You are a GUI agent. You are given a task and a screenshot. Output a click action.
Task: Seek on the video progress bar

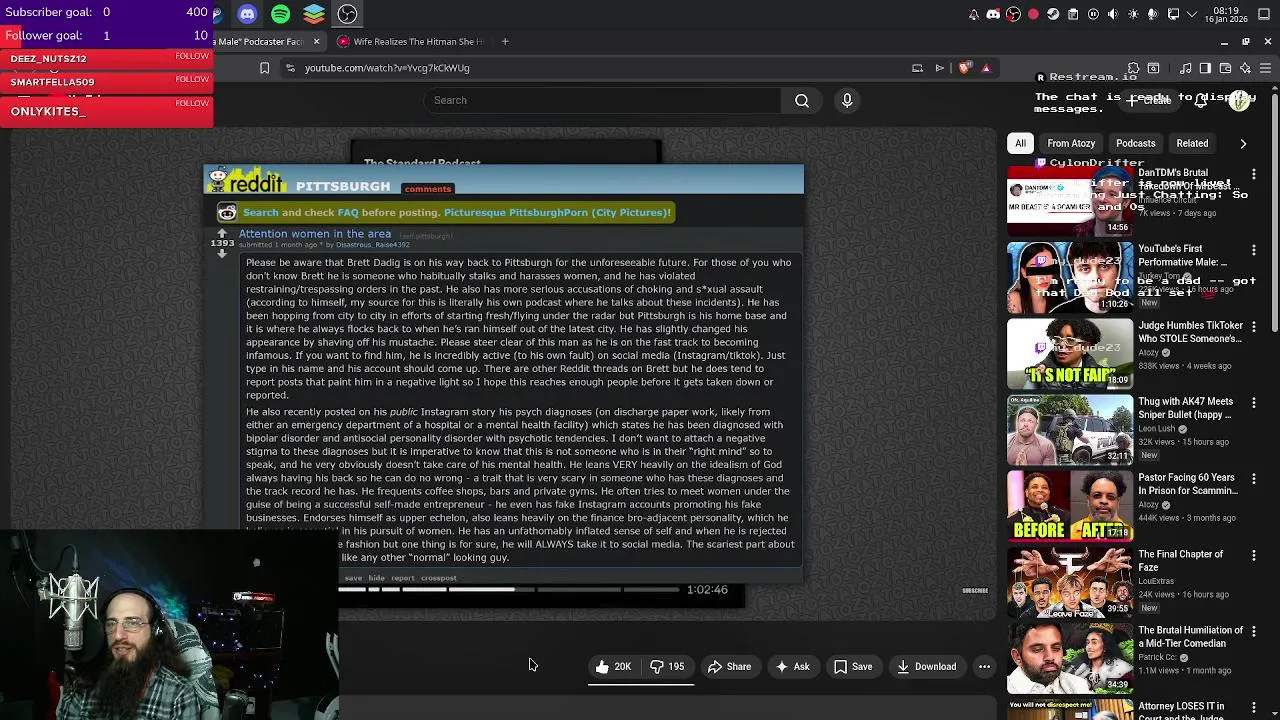(508, 590)
